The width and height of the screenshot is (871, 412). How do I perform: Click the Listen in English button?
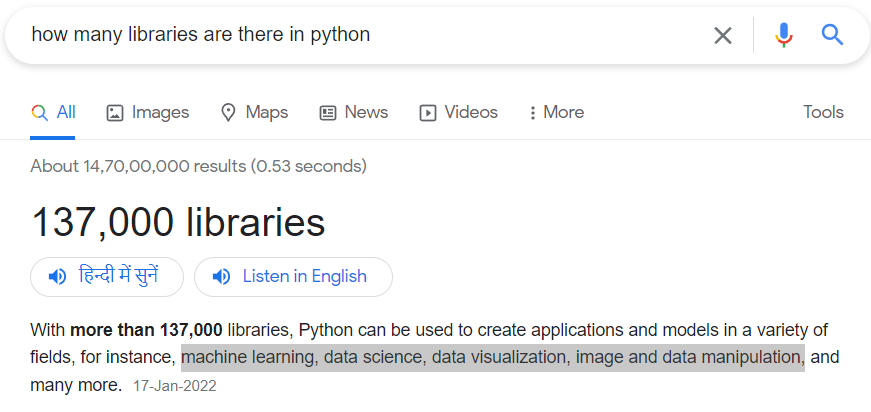click(x=293, y=277)
